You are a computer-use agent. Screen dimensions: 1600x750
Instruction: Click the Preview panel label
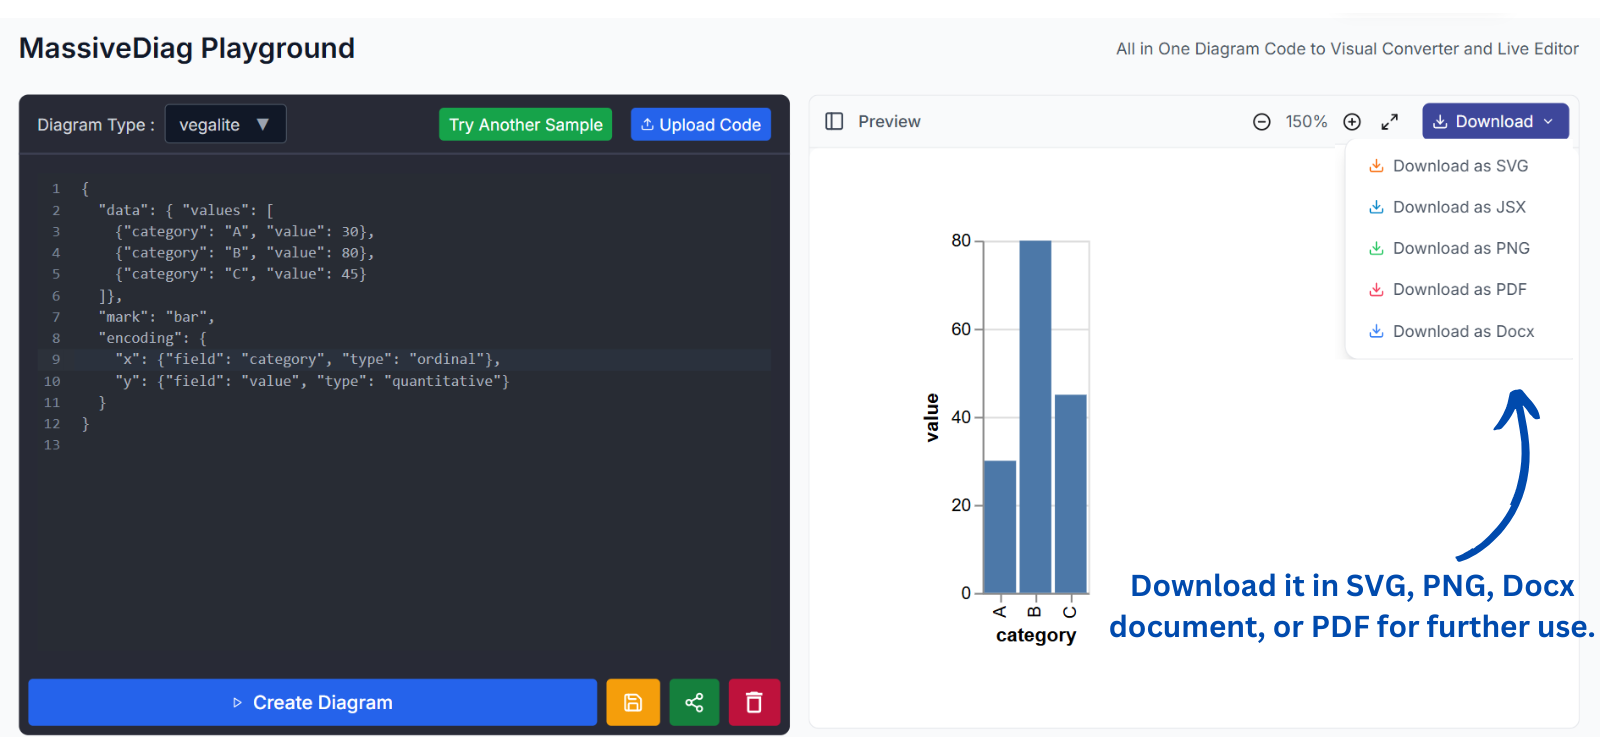[889, 121]
